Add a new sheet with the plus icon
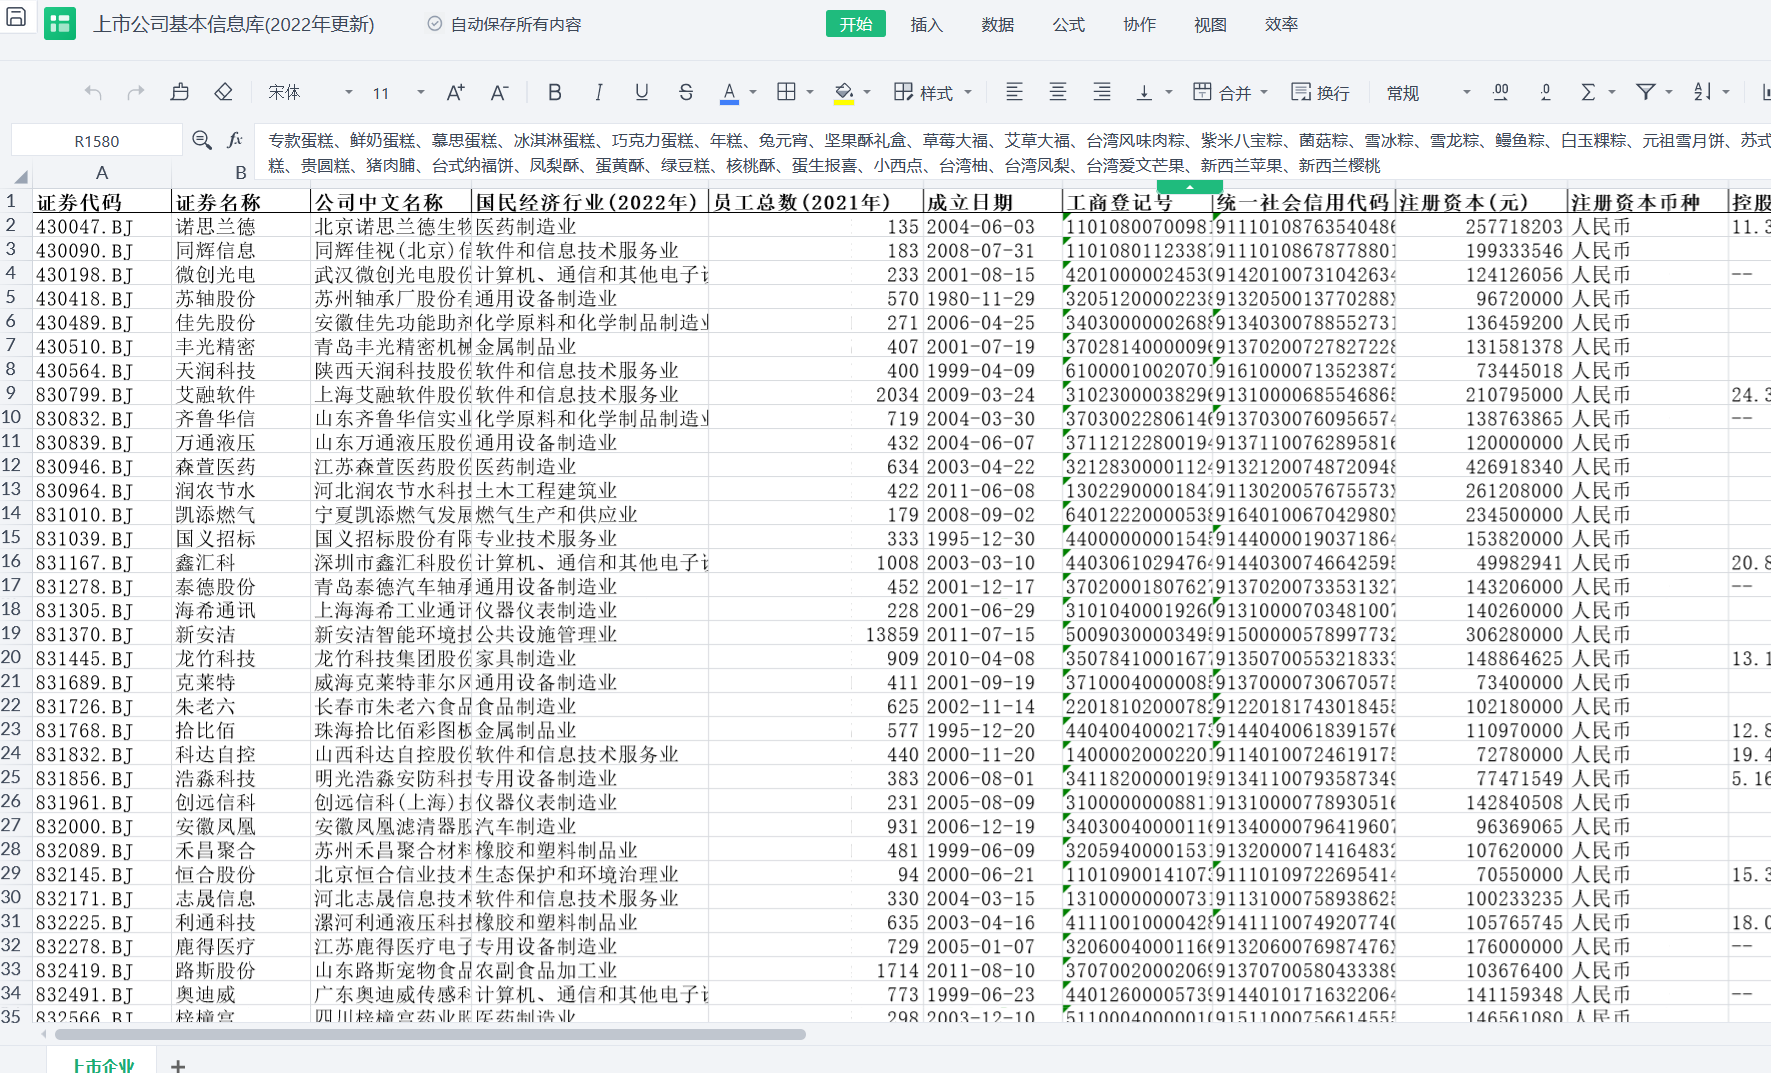This screenshot has height=1073, width=1771. point(178,1066)
